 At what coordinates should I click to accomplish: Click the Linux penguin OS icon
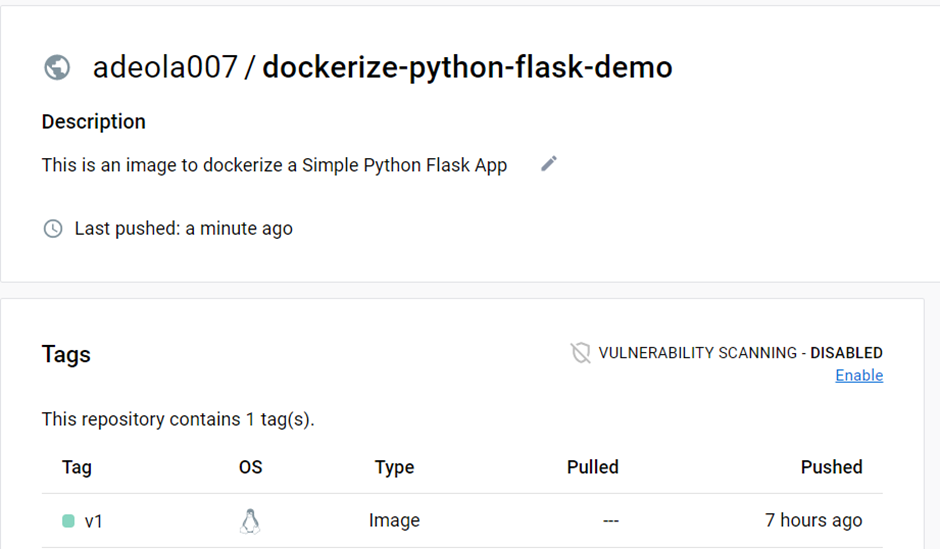point(250,521)
